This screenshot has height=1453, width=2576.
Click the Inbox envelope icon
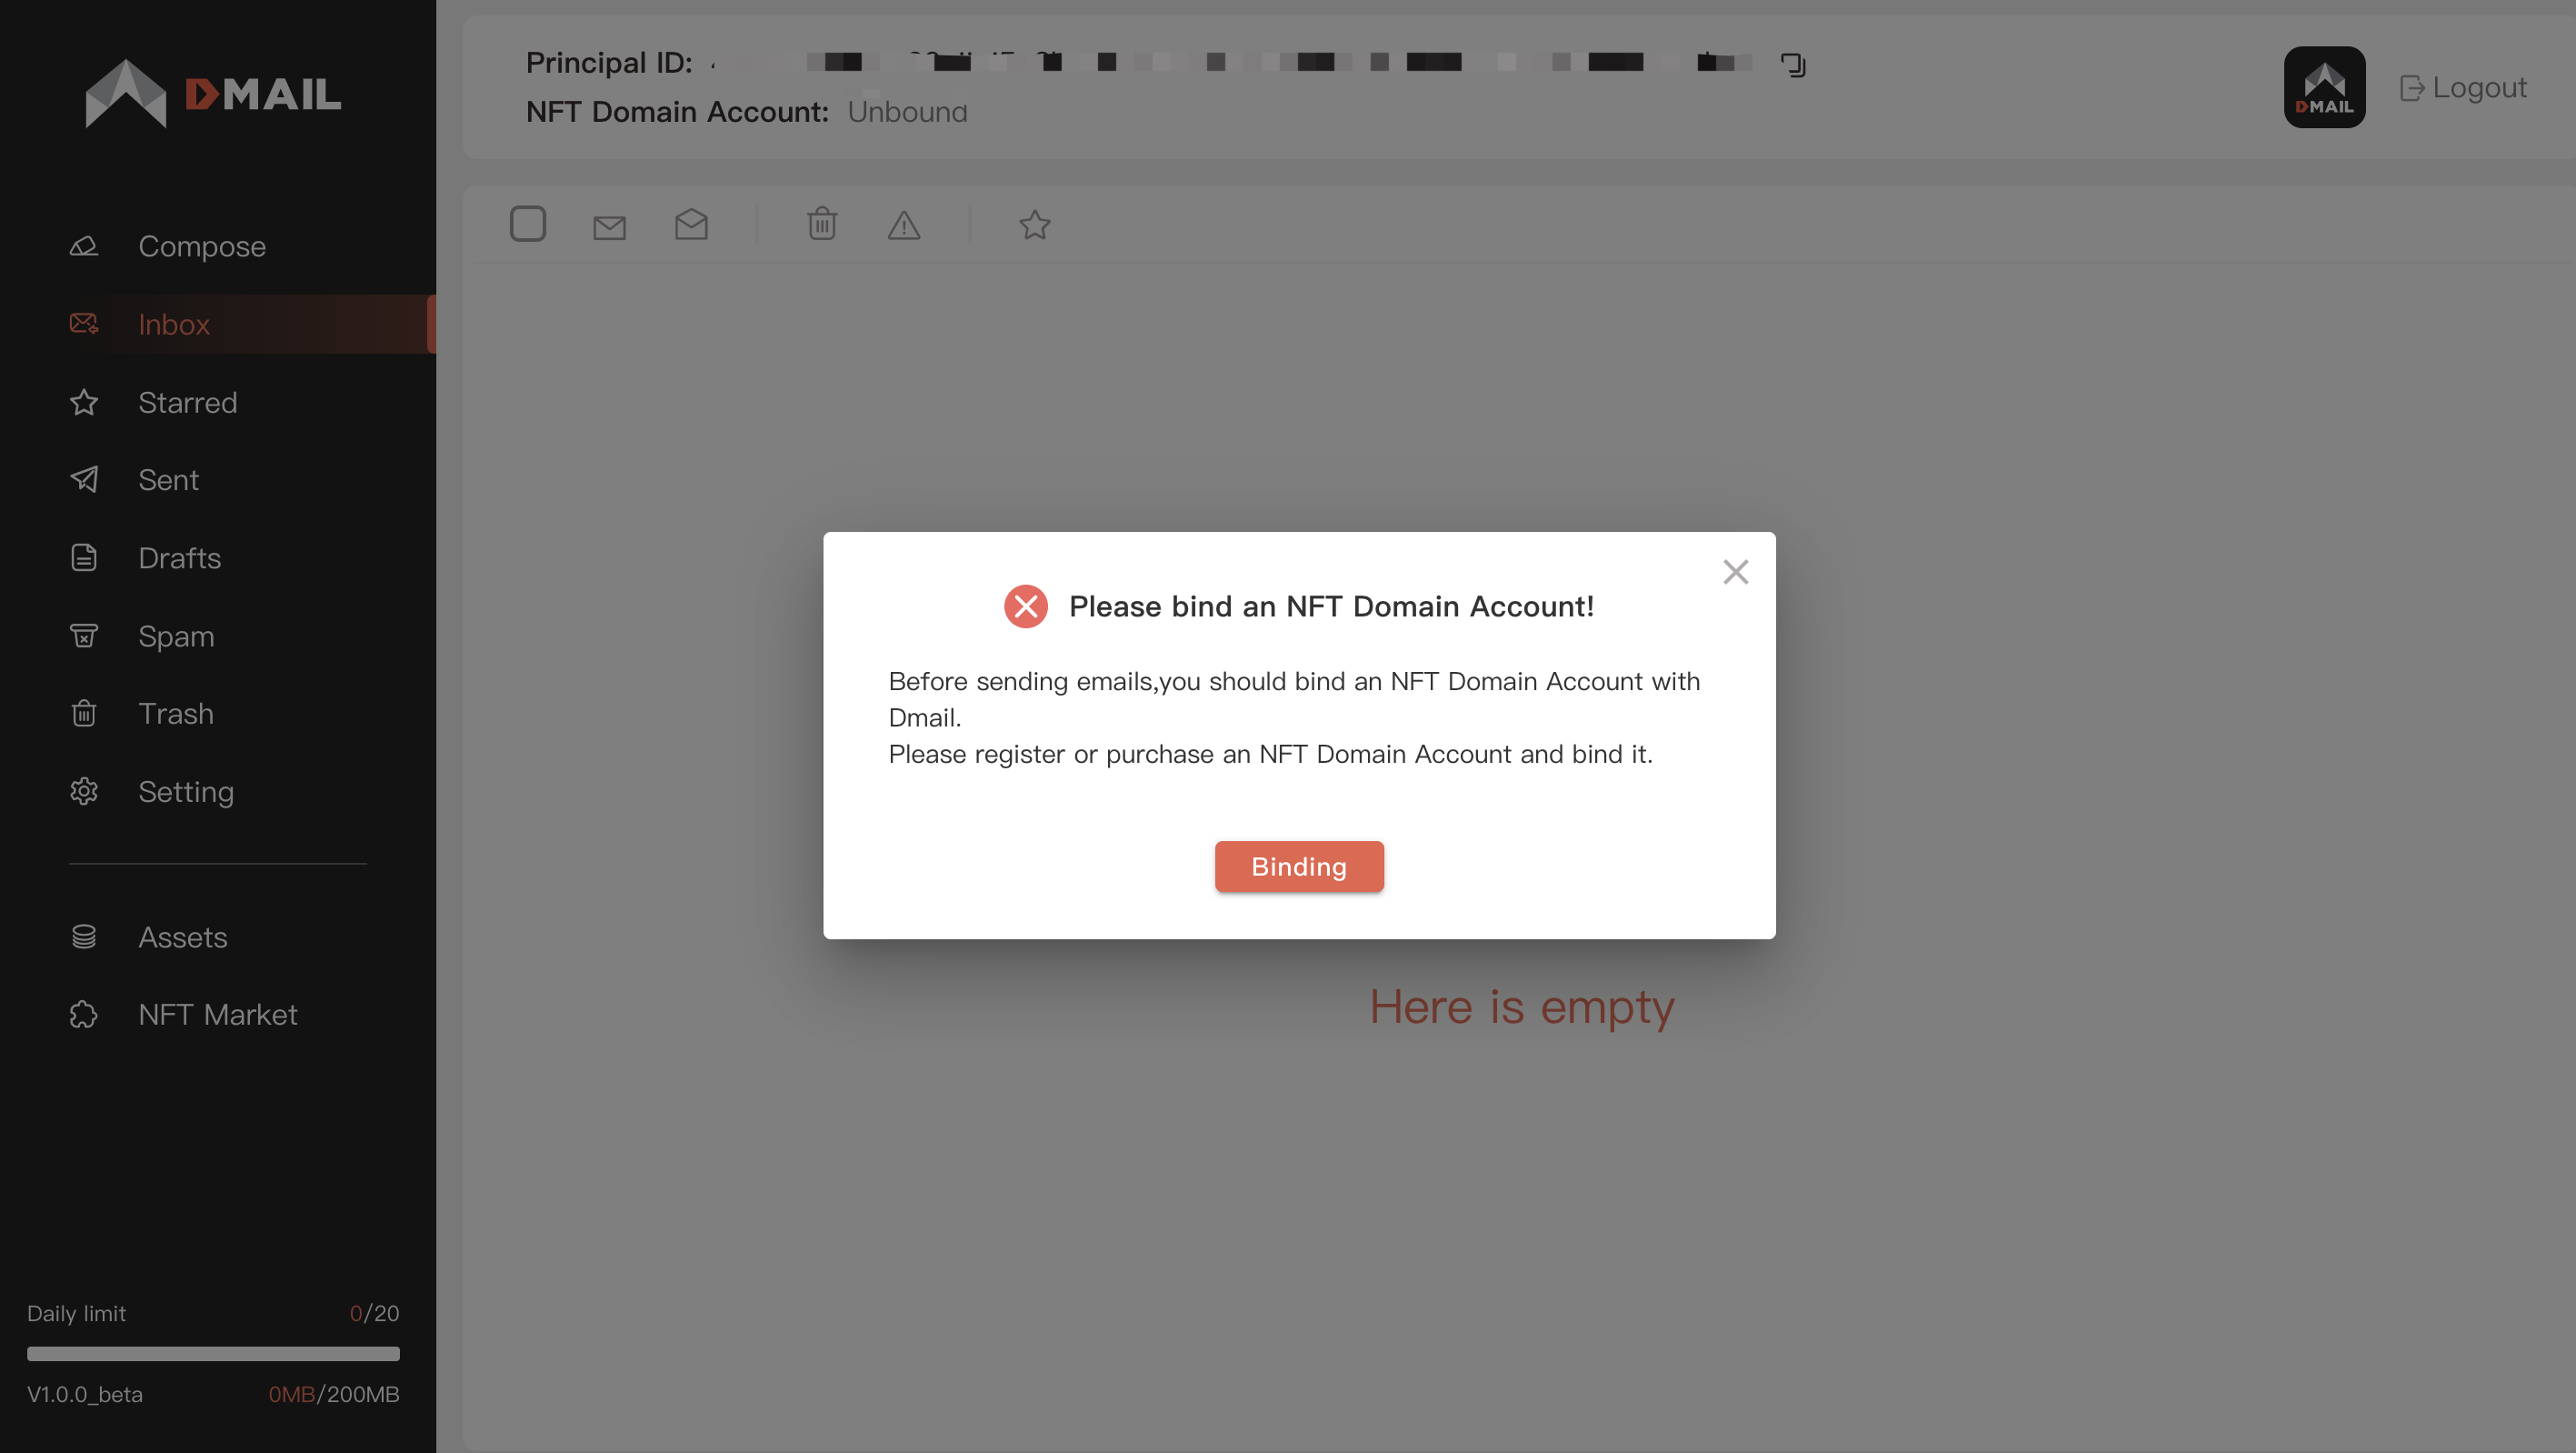[x=84, y=324]
